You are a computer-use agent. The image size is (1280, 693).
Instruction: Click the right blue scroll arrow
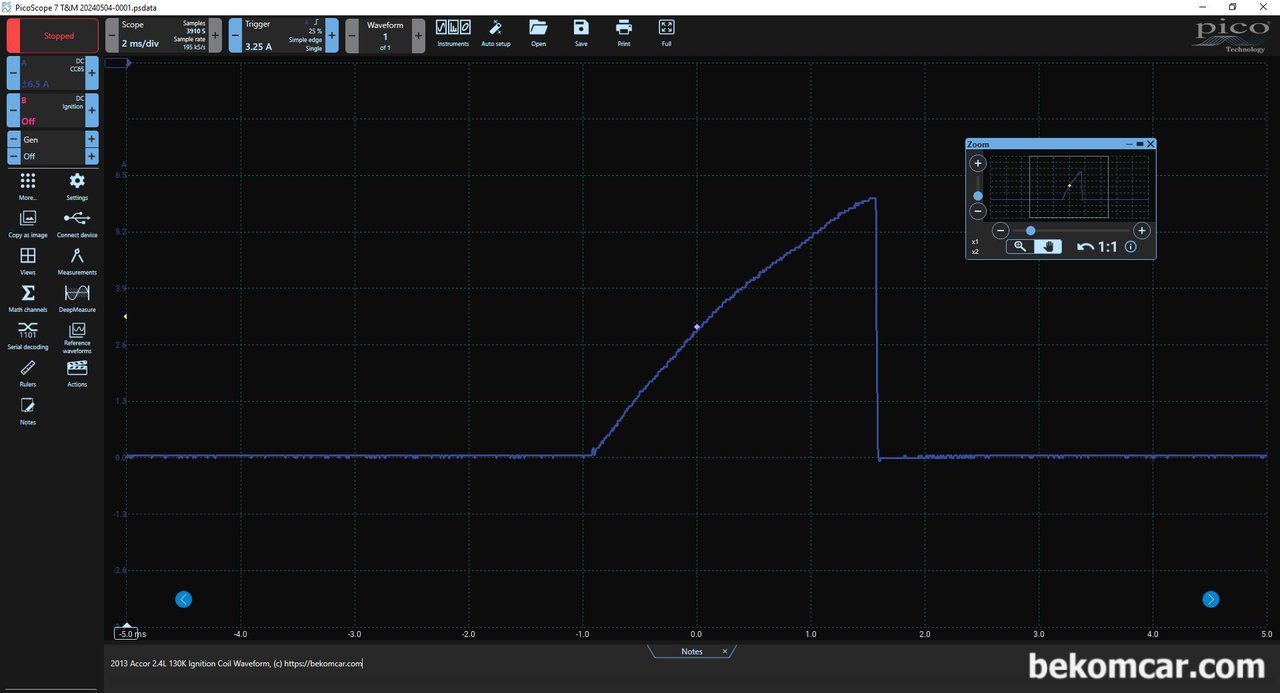[x=1211, y=599]
